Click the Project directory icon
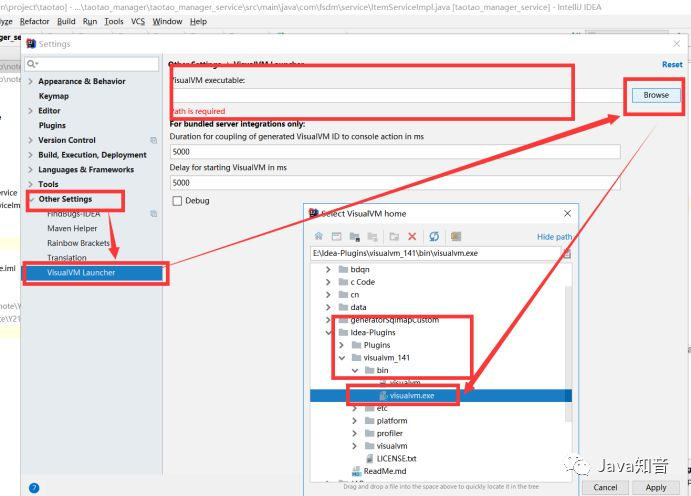The image size is (691, 496). 354,237
